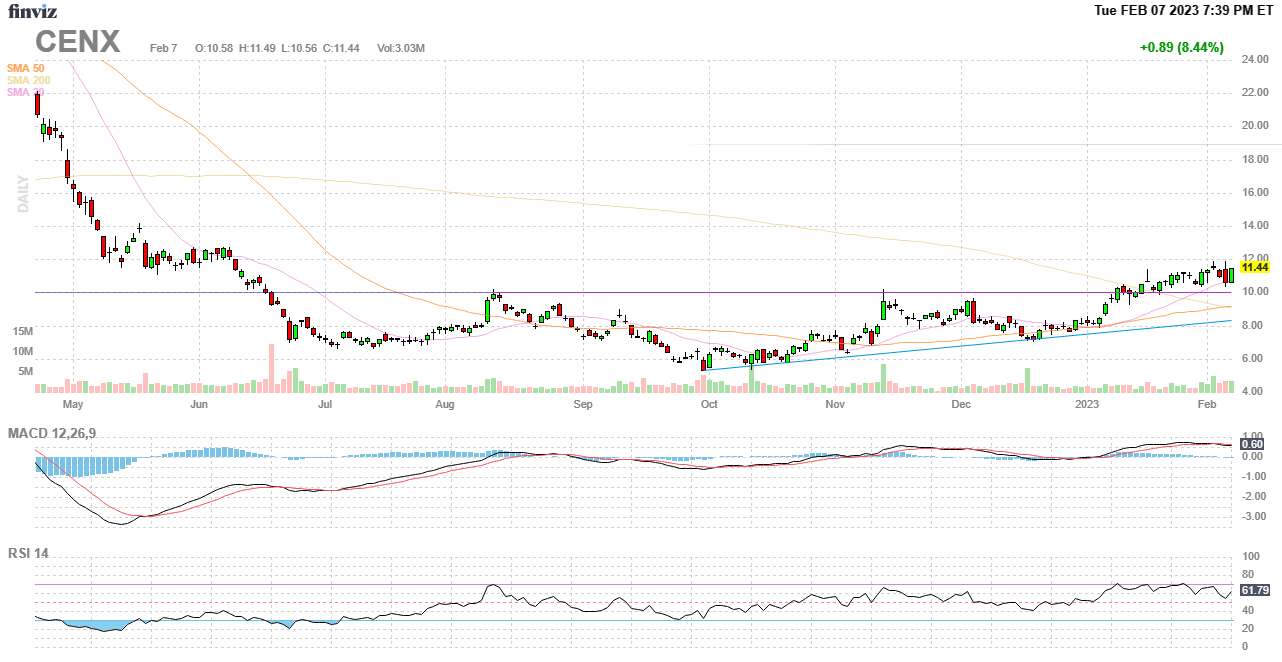The width and height of the screenshot is (1282, 662).
Task: Click the finviz logo
Action: [33, 12]
